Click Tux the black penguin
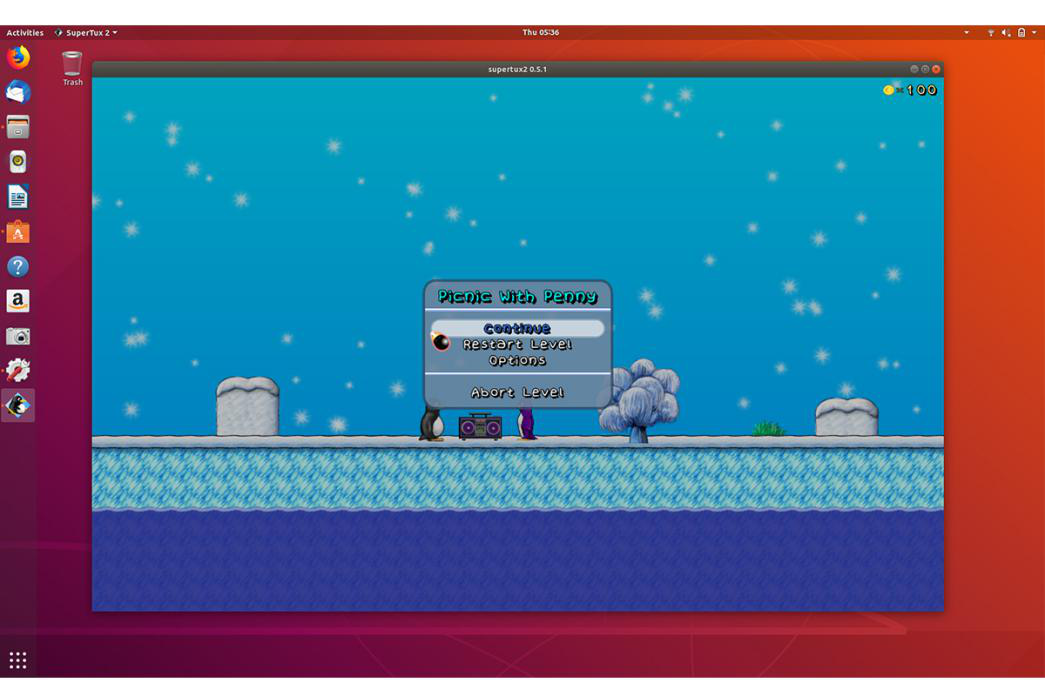This screenshot has width=1045, height=696. click(x=432, y=424)
